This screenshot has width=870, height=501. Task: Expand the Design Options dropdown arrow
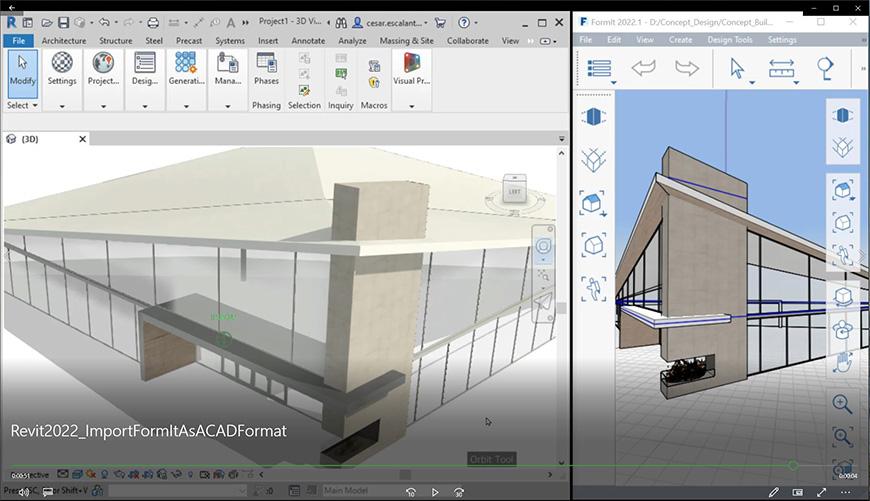point(145,106)
